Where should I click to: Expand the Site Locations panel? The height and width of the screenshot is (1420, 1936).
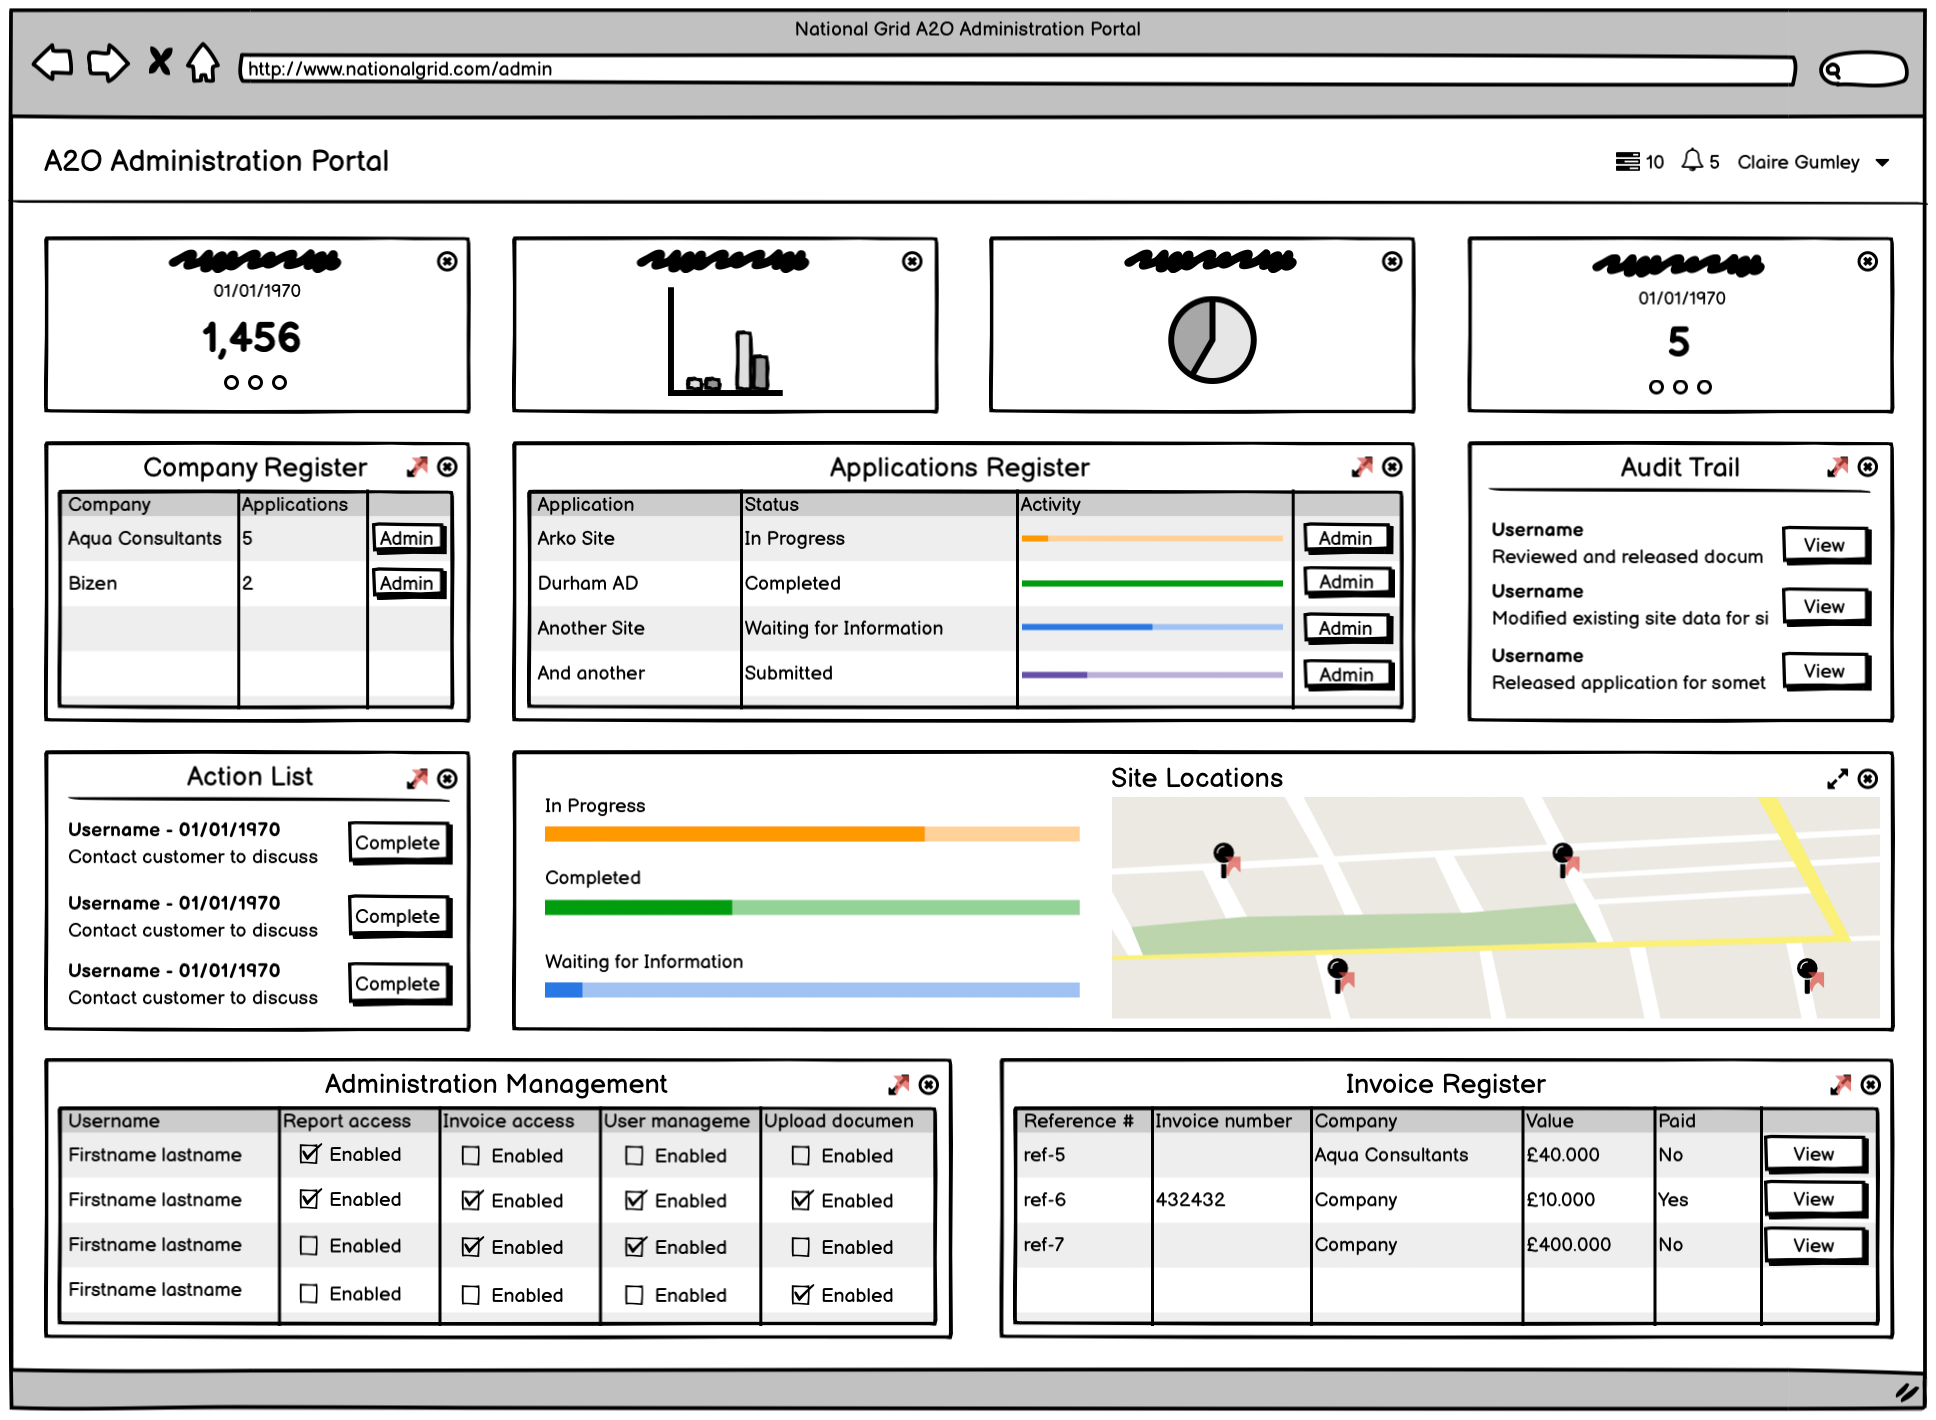pos(1837,779)
